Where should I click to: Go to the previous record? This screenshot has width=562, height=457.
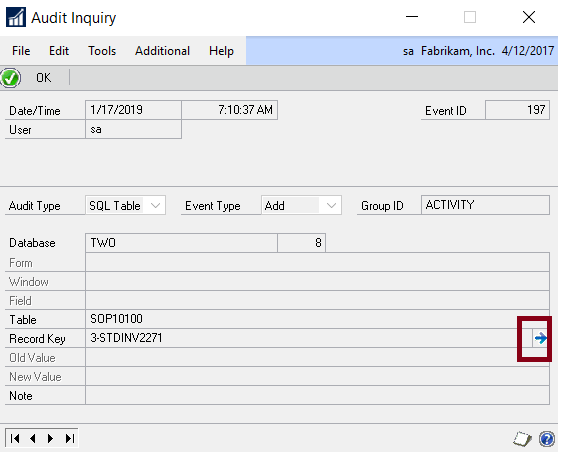[x=33, y=438]
